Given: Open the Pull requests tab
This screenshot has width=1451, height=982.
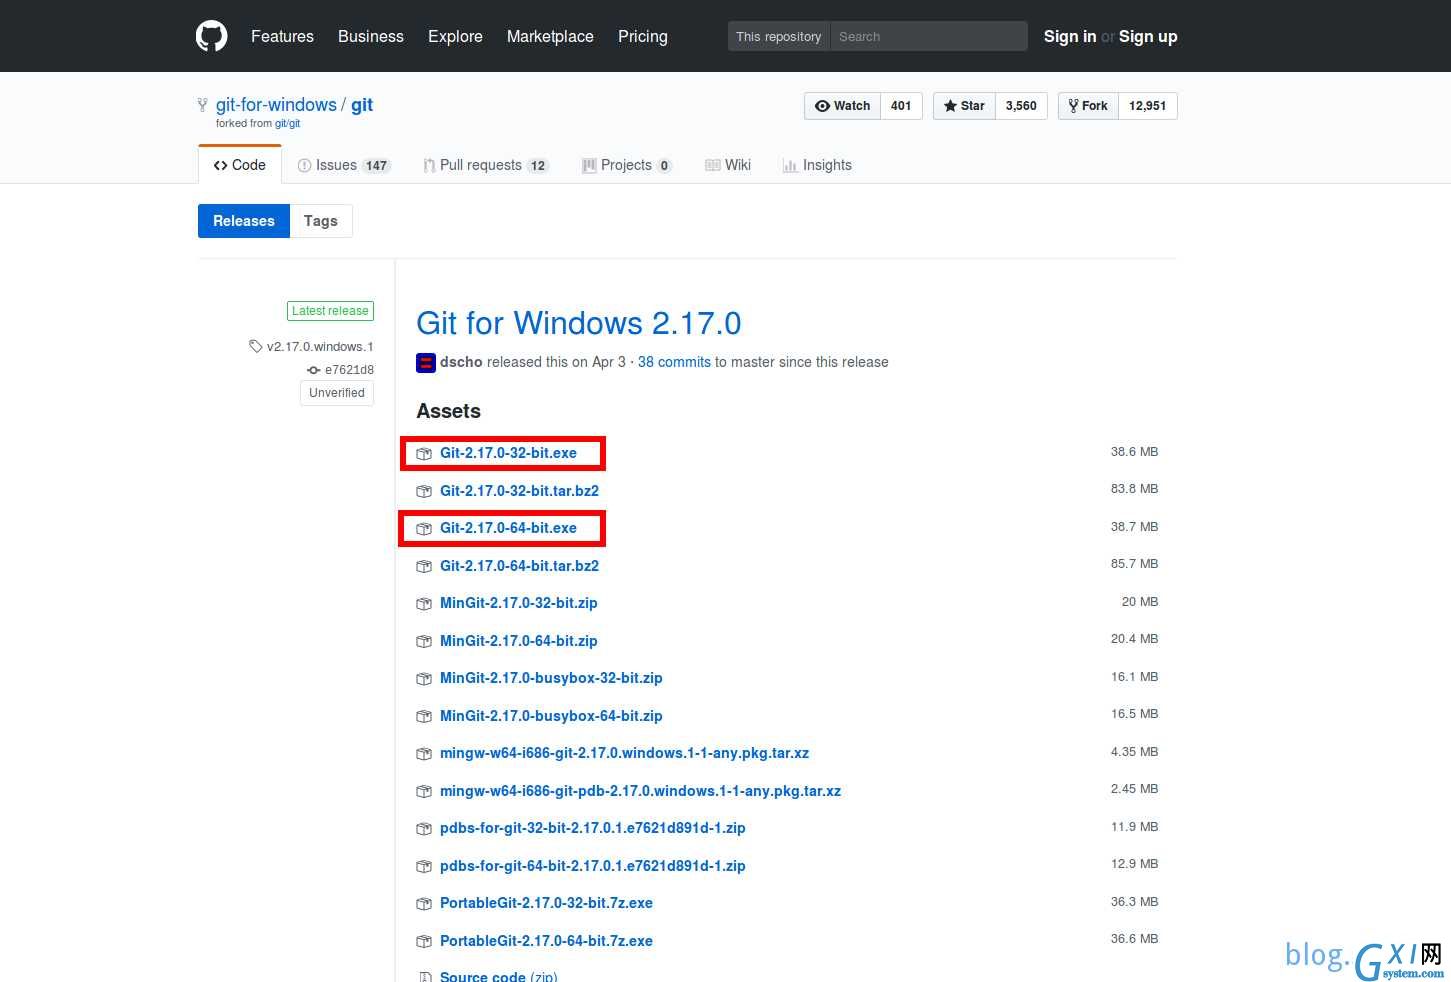Looking at the screenshot, I should pos(485,165).
